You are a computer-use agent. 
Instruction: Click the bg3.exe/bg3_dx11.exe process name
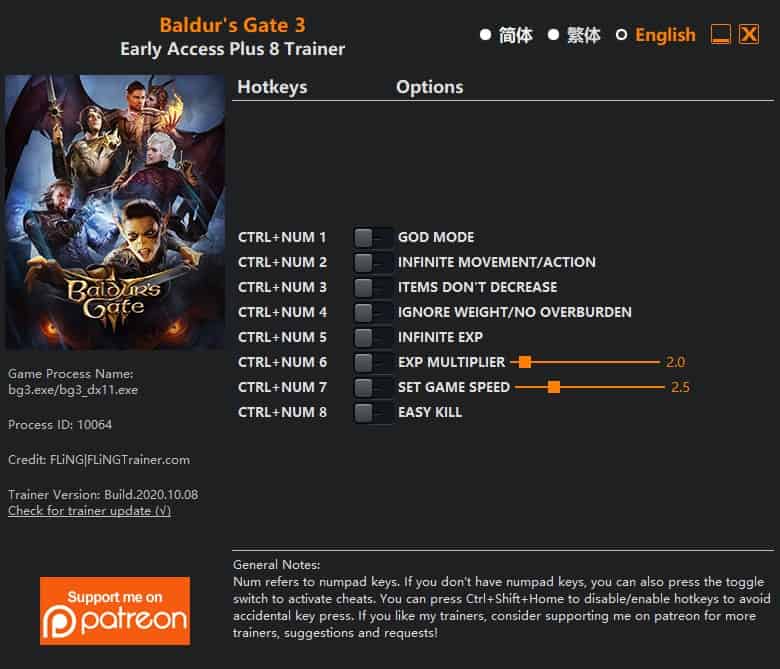[x=73, y=390]
